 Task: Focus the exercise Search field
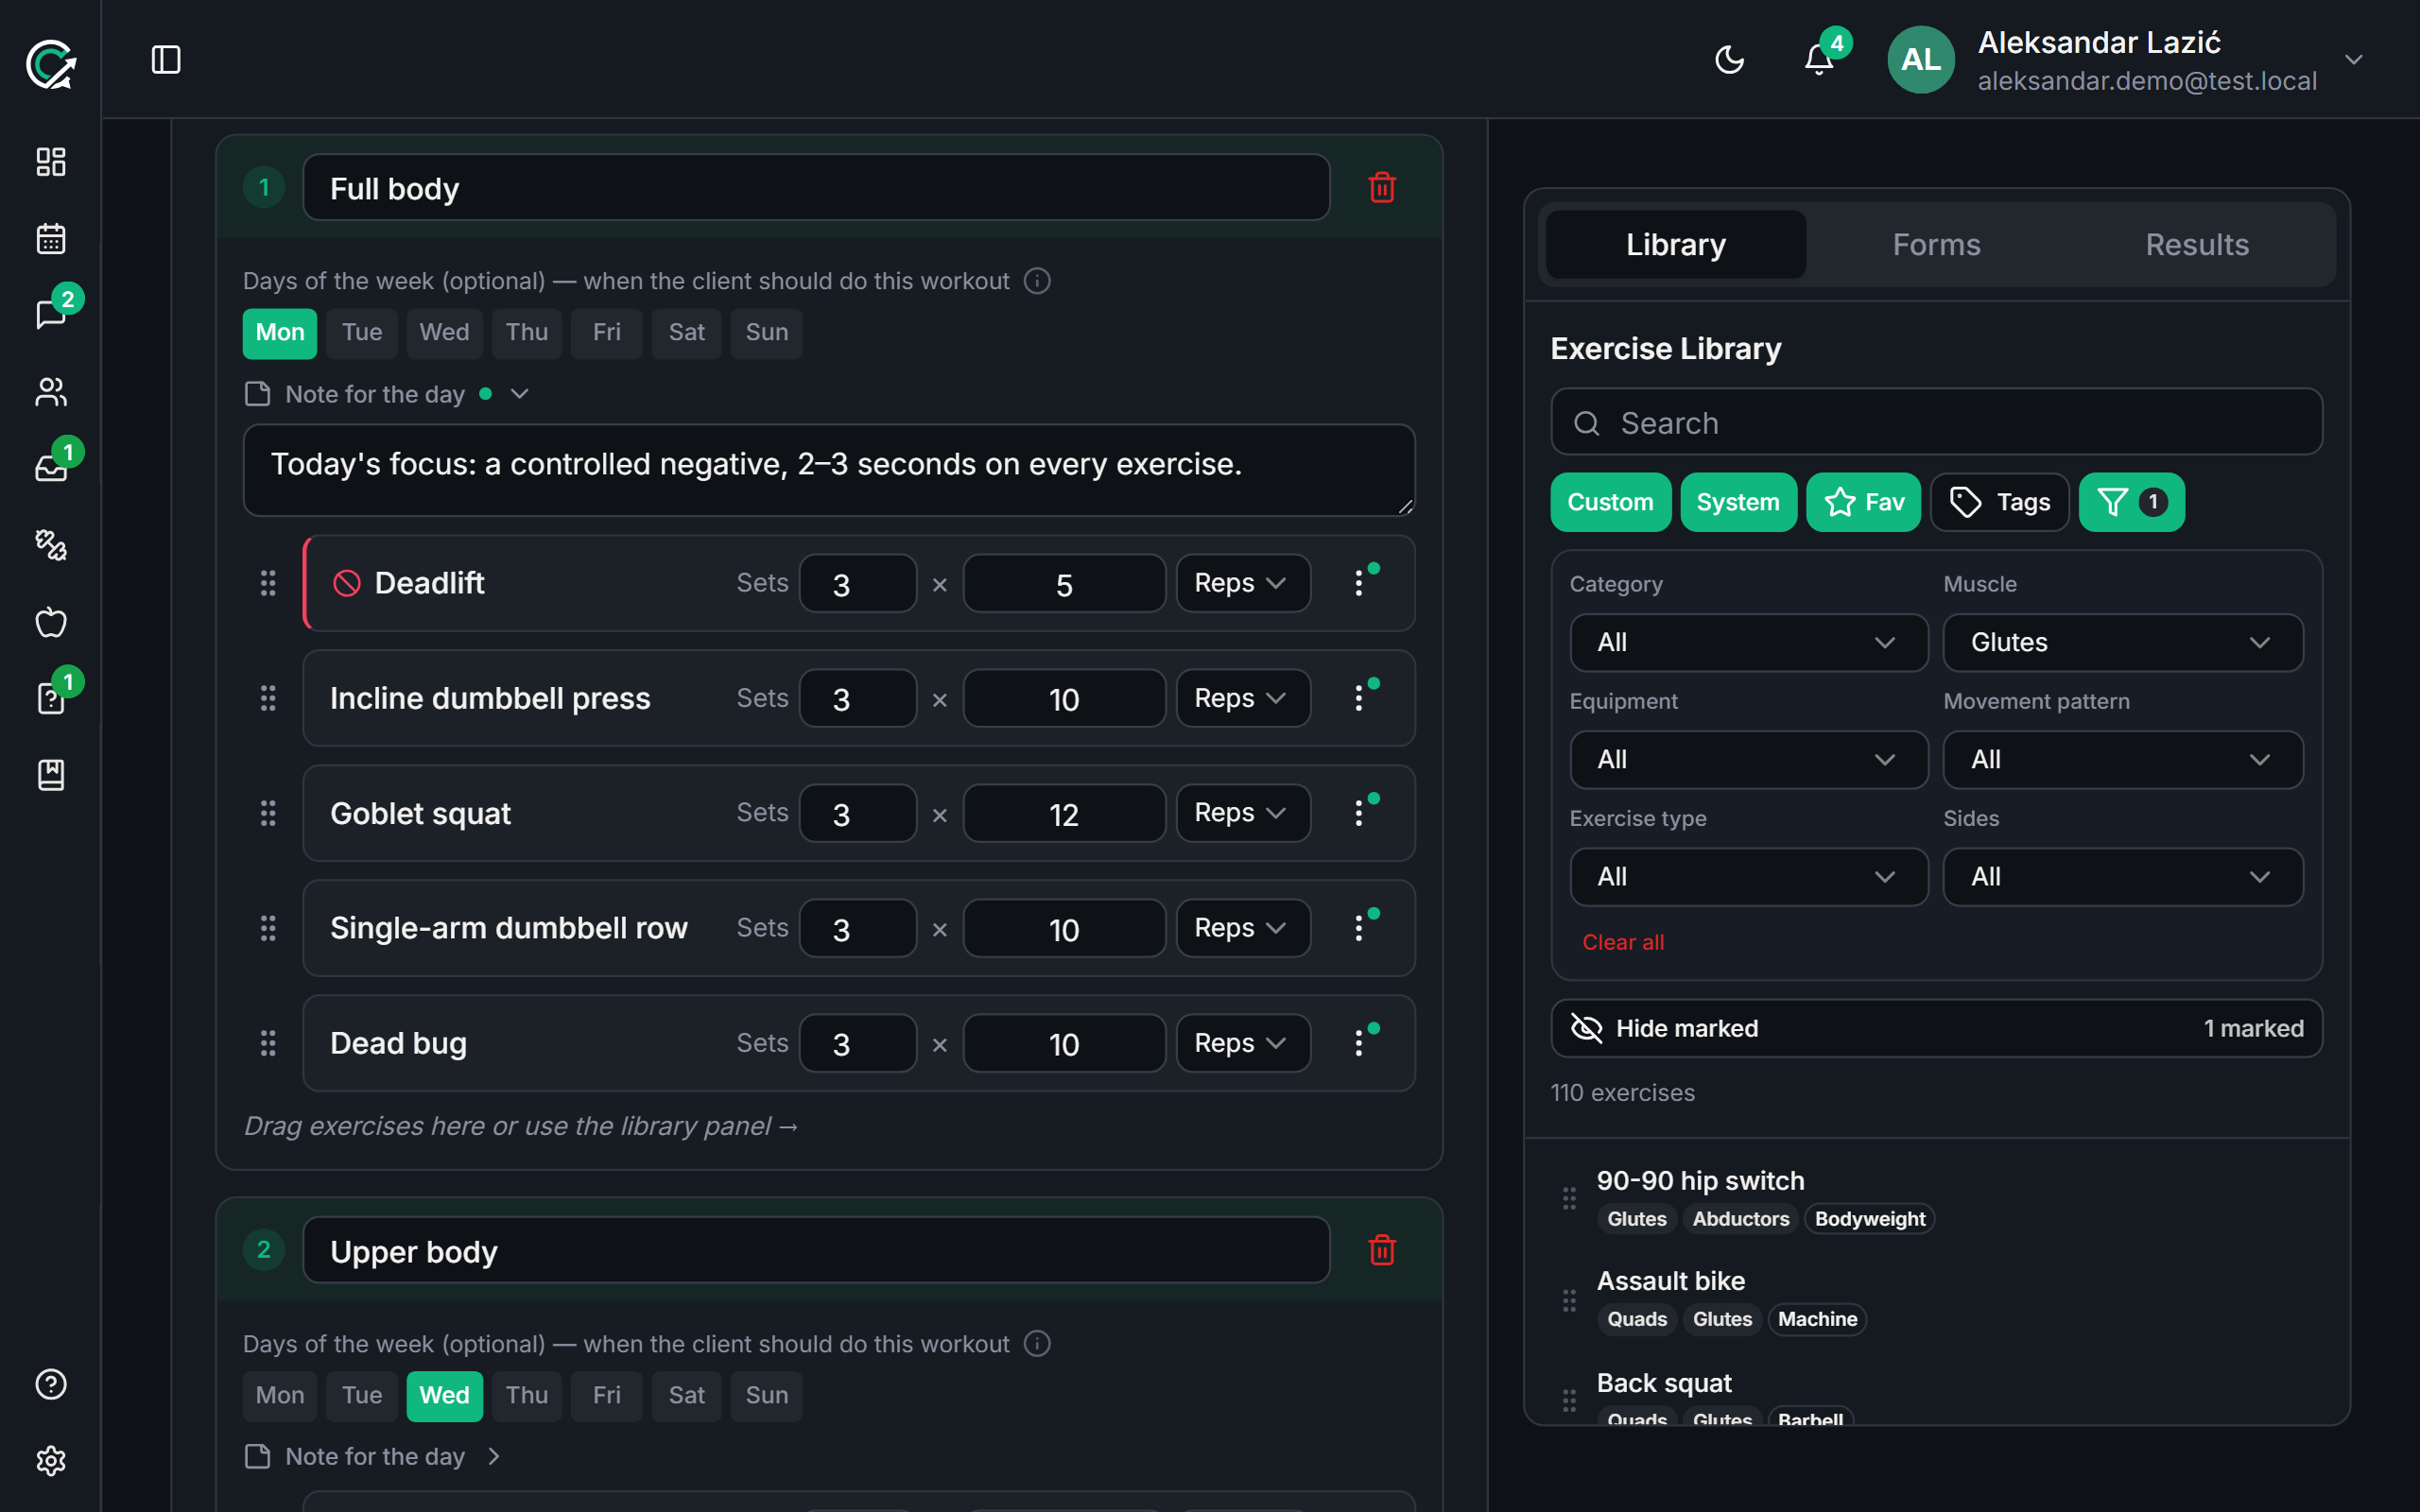point(1936,423)
